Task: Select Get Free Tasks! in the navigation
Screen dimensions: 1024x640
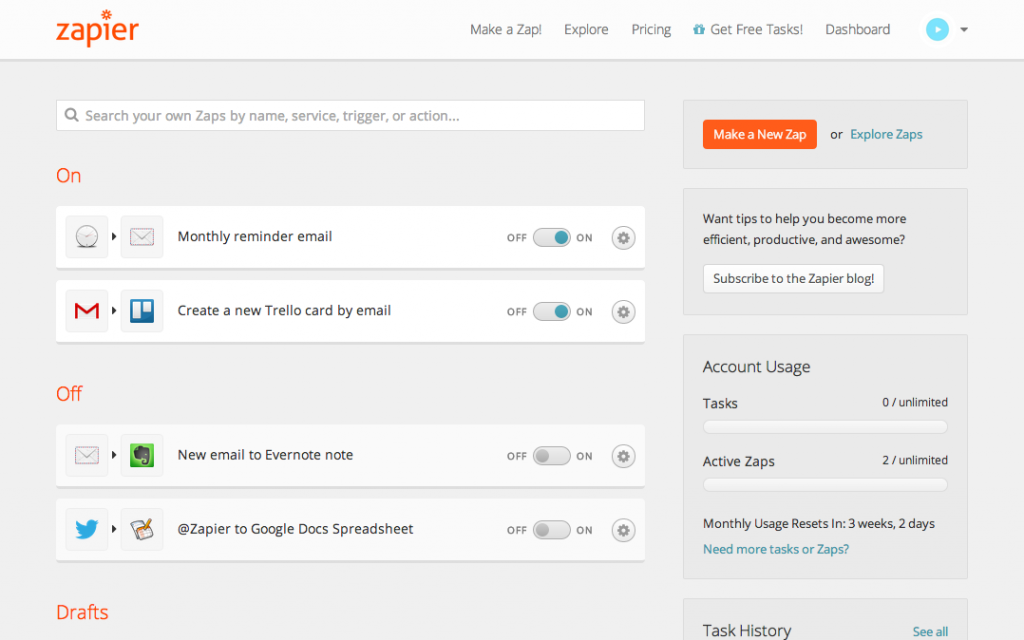Action: pyautogui.click(x=756, y=29)
